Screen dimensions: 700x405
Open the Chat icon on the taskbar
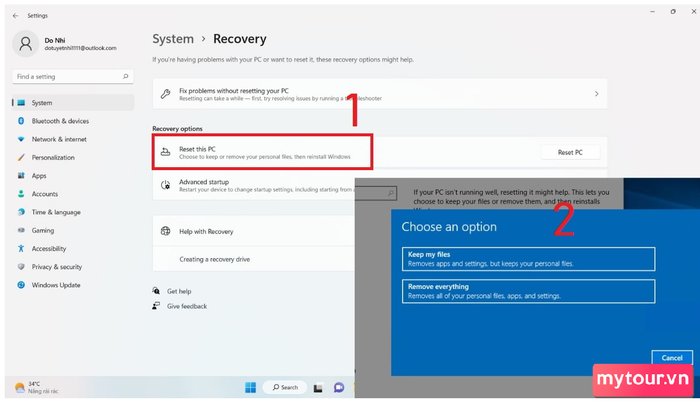pos(339,388)
